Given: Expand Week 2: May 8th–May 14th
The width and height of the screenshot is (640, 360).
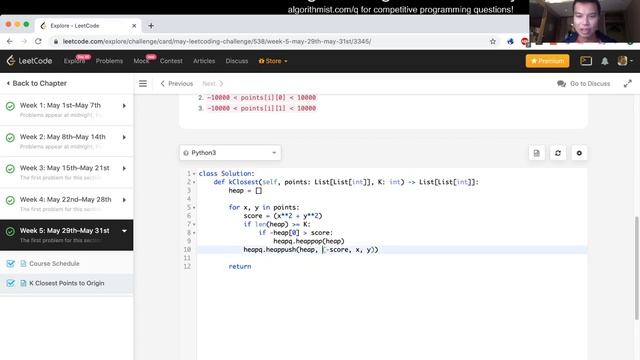Looking at the screenshot, I should [124, 137].
